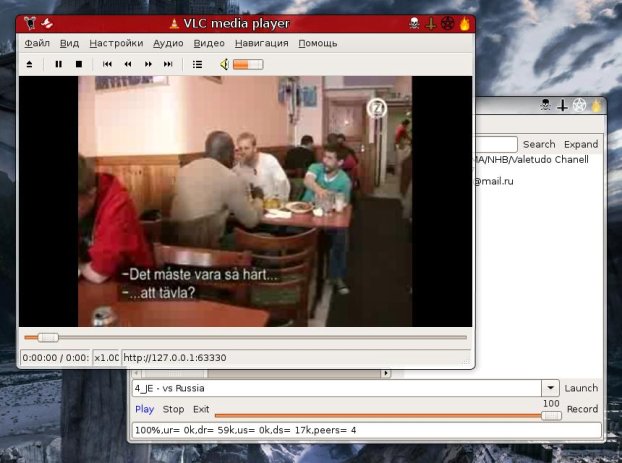Viewport: 622px width, 463px height.
Task: Click the horizontal scrollbar right arrow
Action: (x=386, y=373)
